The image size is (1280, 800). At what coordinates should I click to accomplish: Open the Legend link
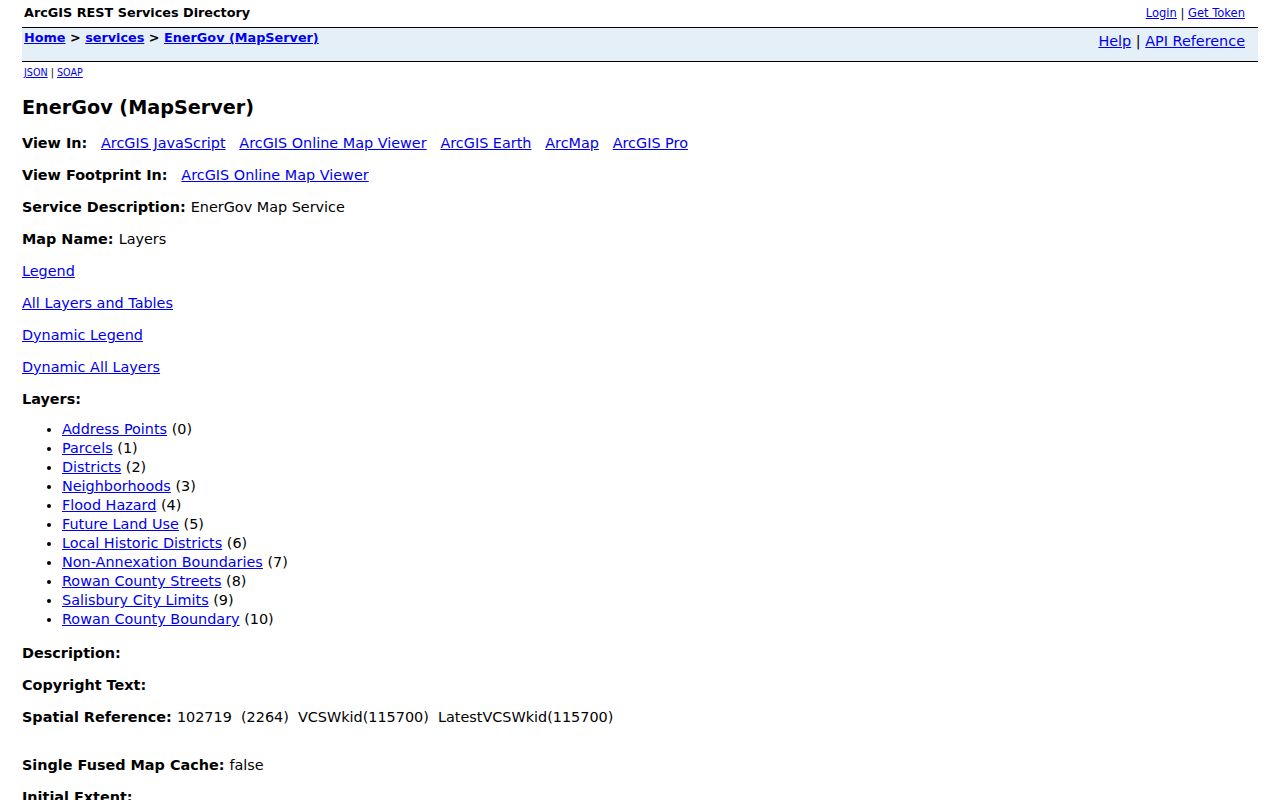click(x=48, y=271)
